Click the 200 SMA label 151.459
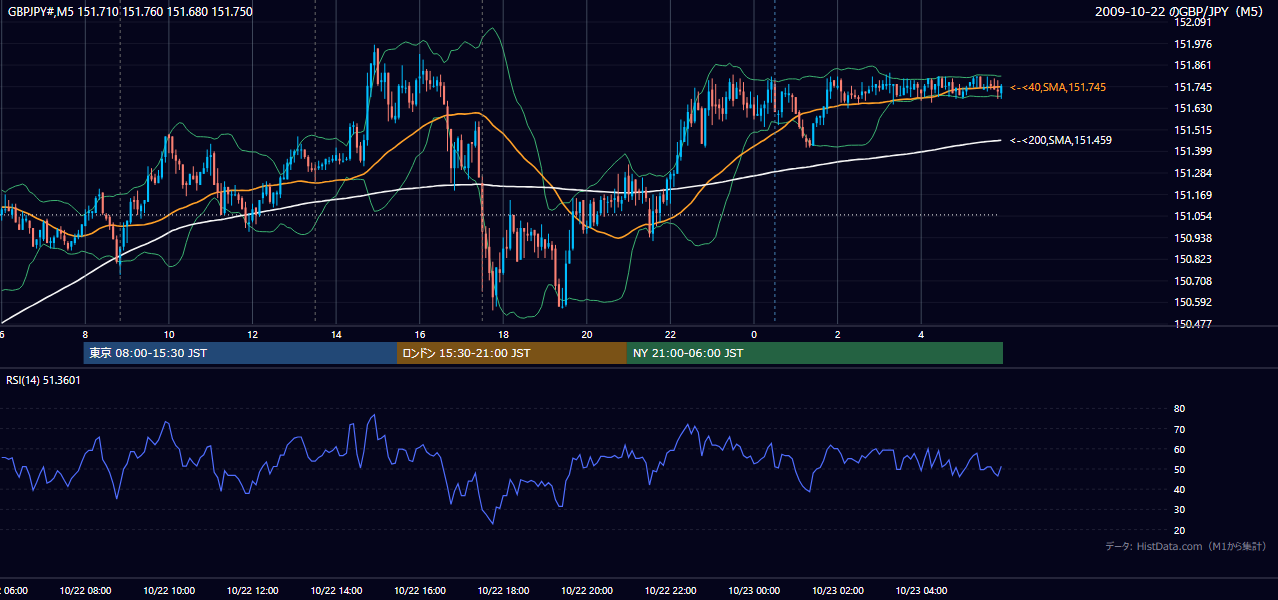Image resolution: width=1278 pixels, height=600 pixels. pyautogui.click(x=1061, y=141)
